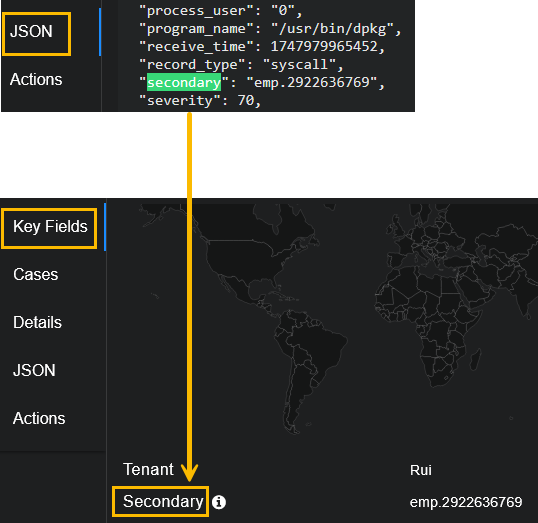
Task: Click the emp.2922636769 value in Key Fields
Action: tap(466, 502)
